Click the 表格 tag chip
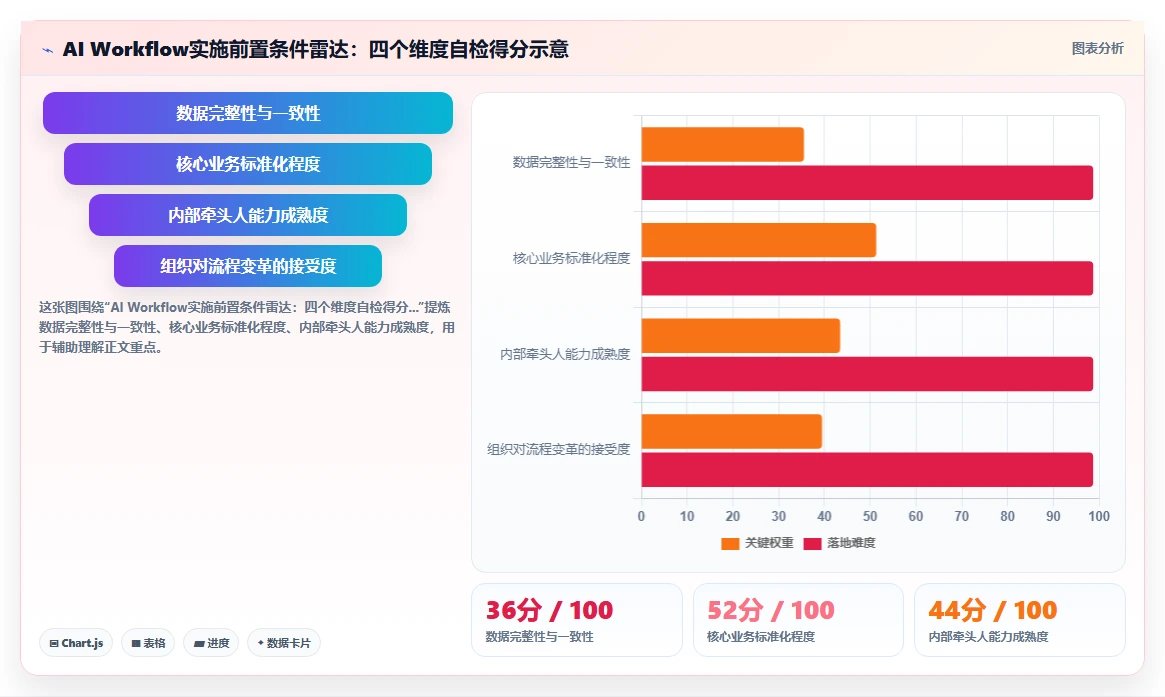The image size is (1165, 697). [x=148, y=643]
